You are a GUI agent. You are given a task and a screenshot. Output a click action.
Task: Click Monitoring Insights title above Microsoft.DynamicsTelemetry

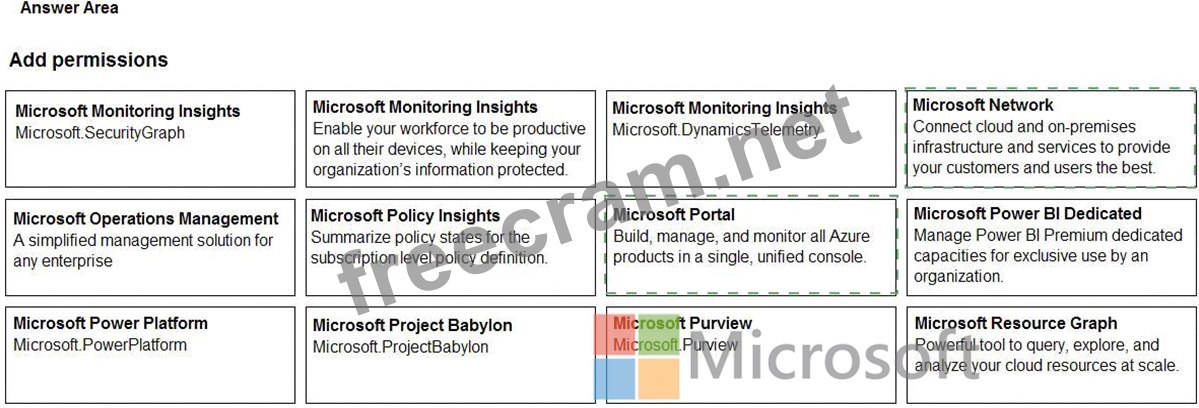click(x=724, y=108)
